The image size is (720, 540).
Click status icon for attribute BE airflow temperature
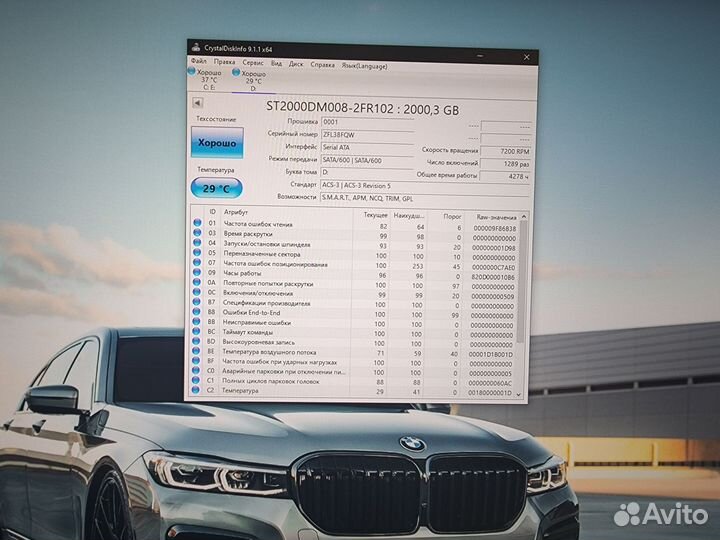coord(197,352)
